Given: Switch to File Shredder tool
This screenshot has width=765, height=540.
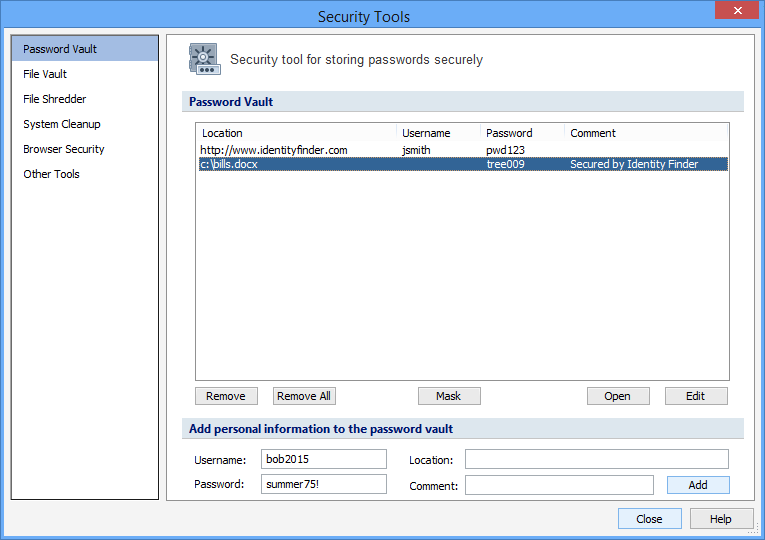Looking at the screenshot, I should point(55,99).
